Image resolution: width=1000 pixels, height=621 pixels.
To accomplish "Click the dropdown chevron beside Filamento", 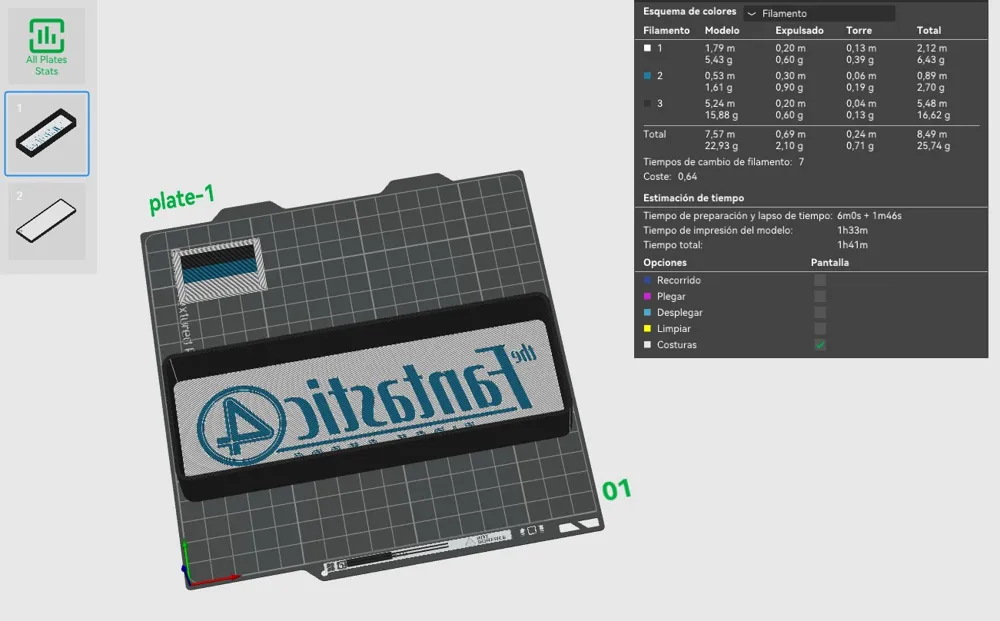I will click(752, 13).
